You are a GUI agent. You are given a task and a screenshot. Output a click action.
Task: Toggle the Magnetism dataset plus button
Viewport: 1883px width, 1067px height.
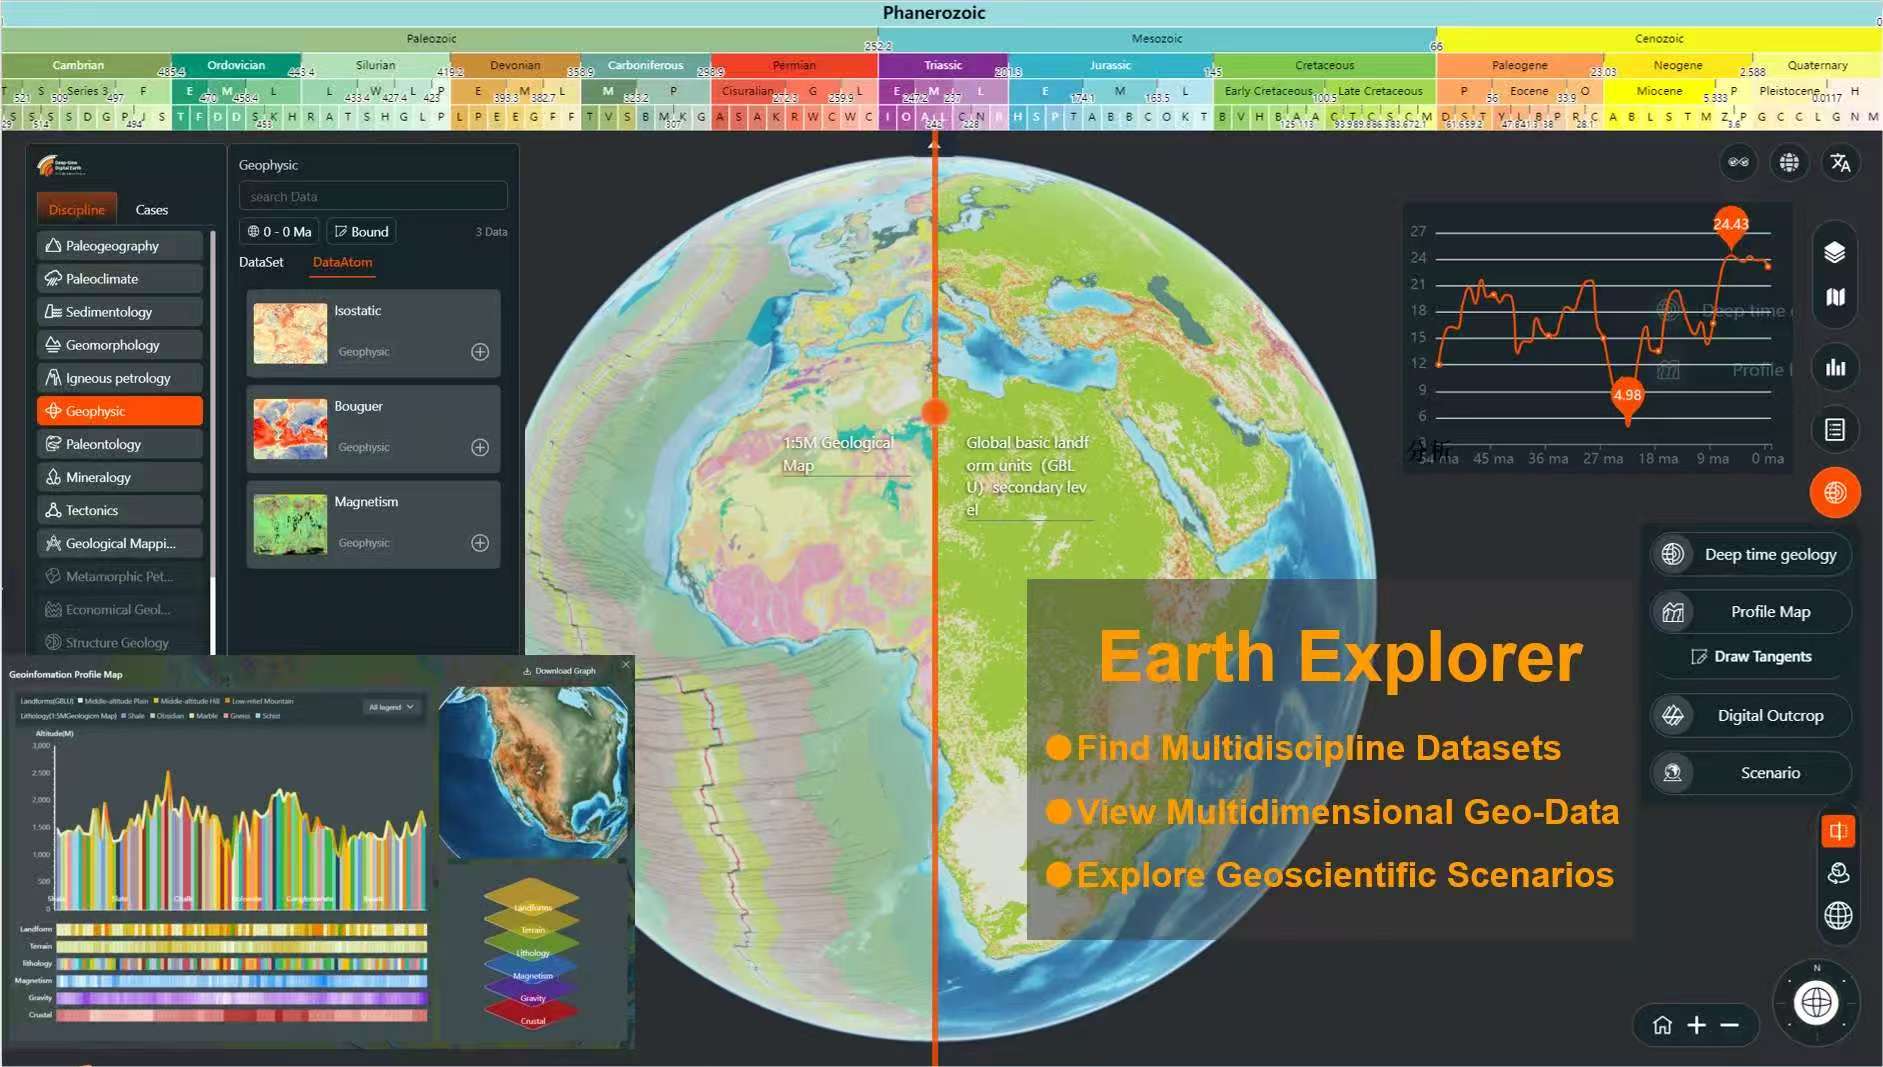click(480, 543)
